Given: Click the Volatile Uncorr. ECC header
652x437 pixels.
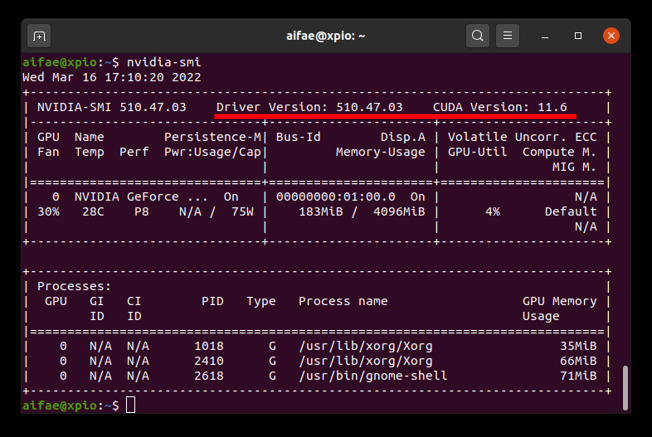Looking at the screenshot, I should (x=522, y=137).
